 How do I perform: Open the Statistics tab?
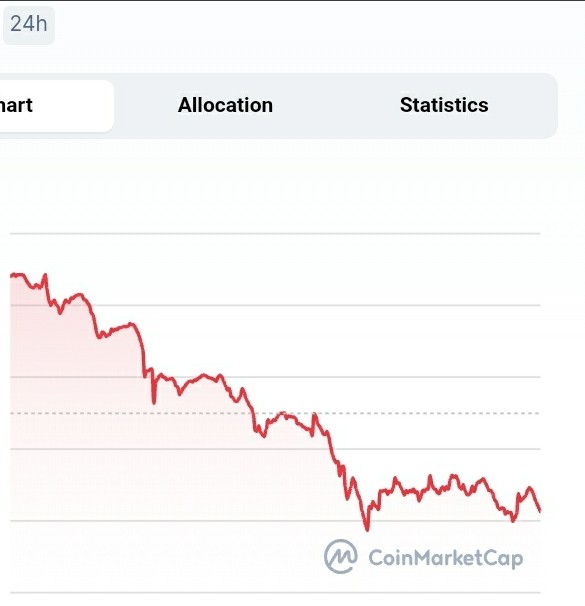click(x=444, y=105)
